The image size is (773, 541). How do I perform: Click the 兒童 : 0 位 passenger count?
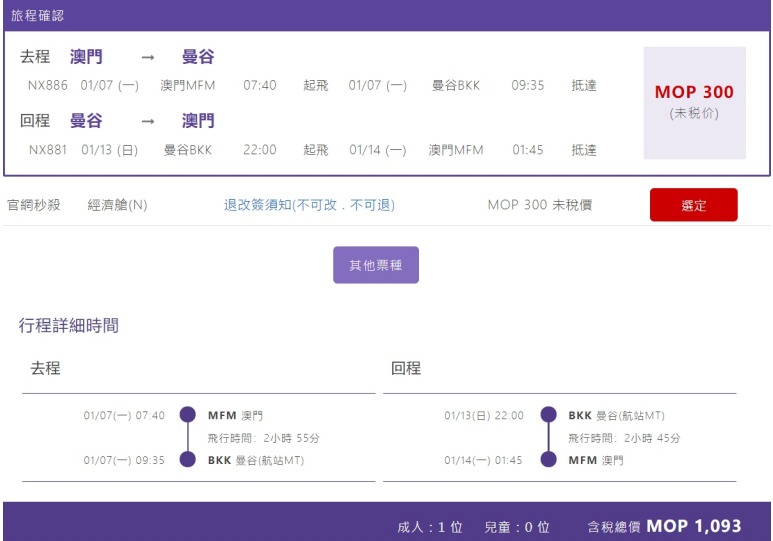pos(517,527)
